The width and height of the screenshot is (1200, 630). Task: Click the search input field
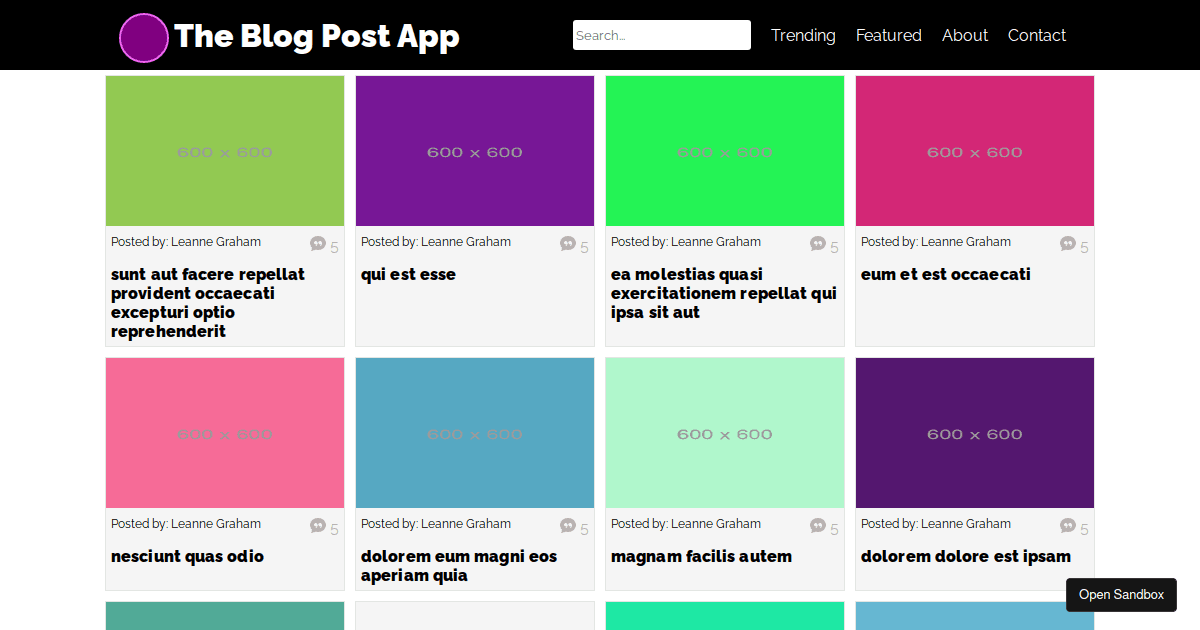point(661,35)
